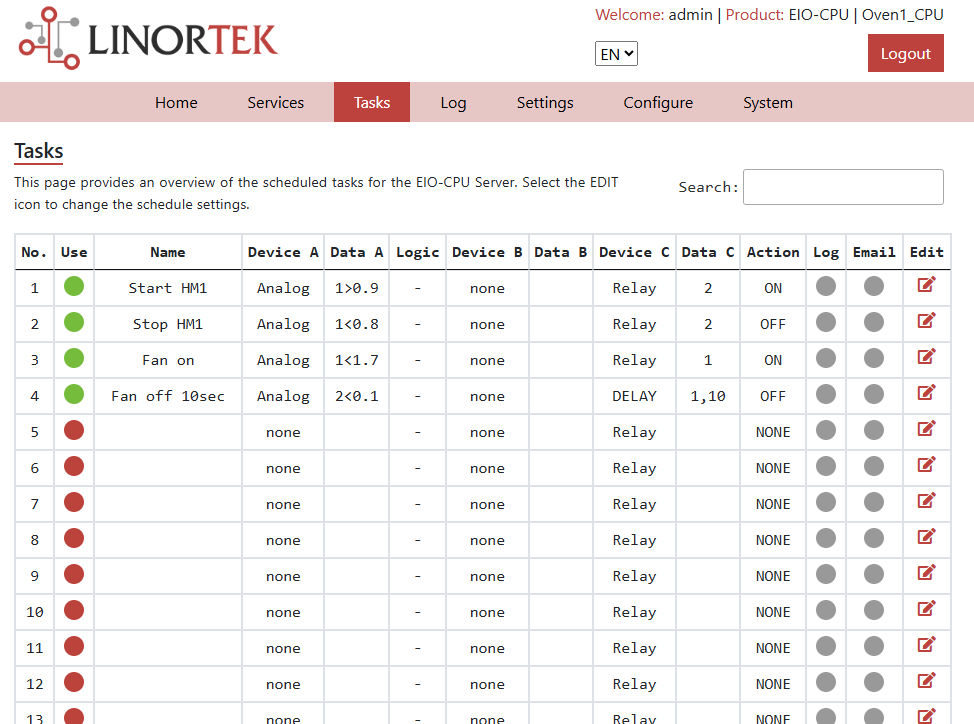The width and height of the screenshot is (974, 724).
Task: Click green Use indicator for Start HM1
Action: click(x=74, y=286)
